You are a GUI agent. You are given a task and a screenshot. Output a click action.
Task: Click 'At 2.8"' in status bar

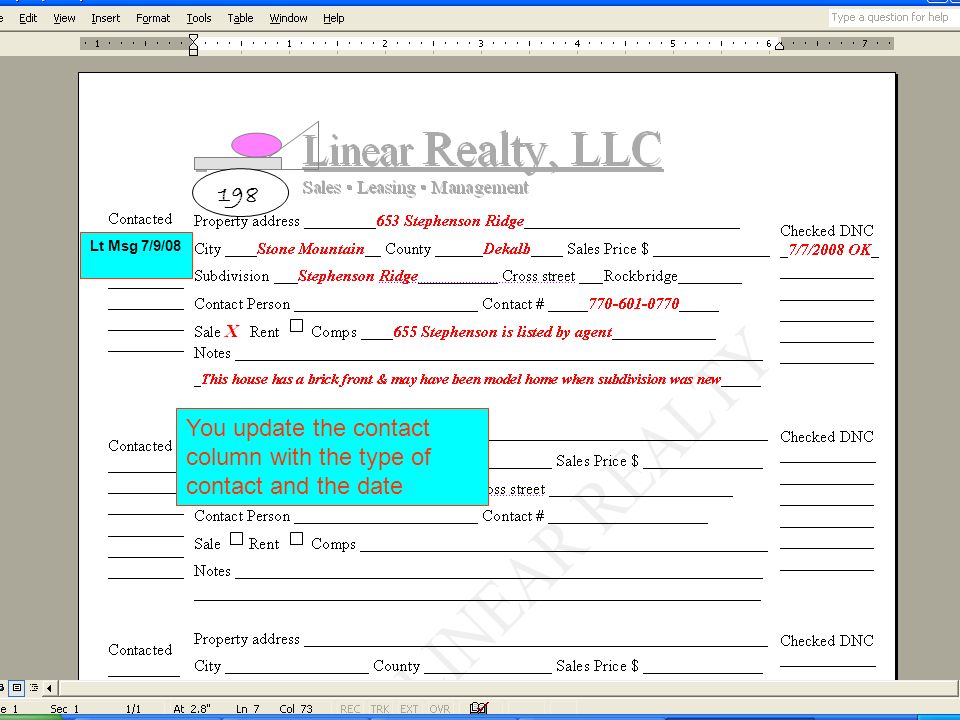(192, 709)
